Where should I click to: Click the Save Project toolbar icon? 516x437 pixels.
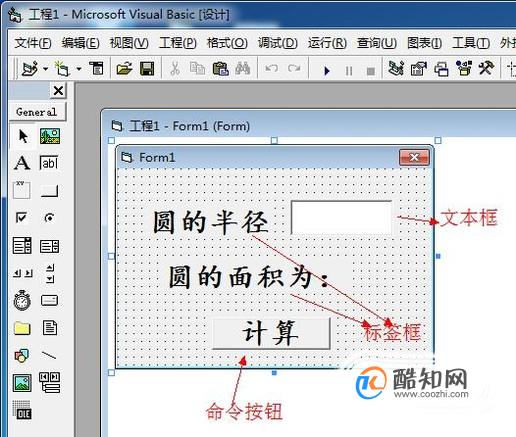click(x=147, y=69)
